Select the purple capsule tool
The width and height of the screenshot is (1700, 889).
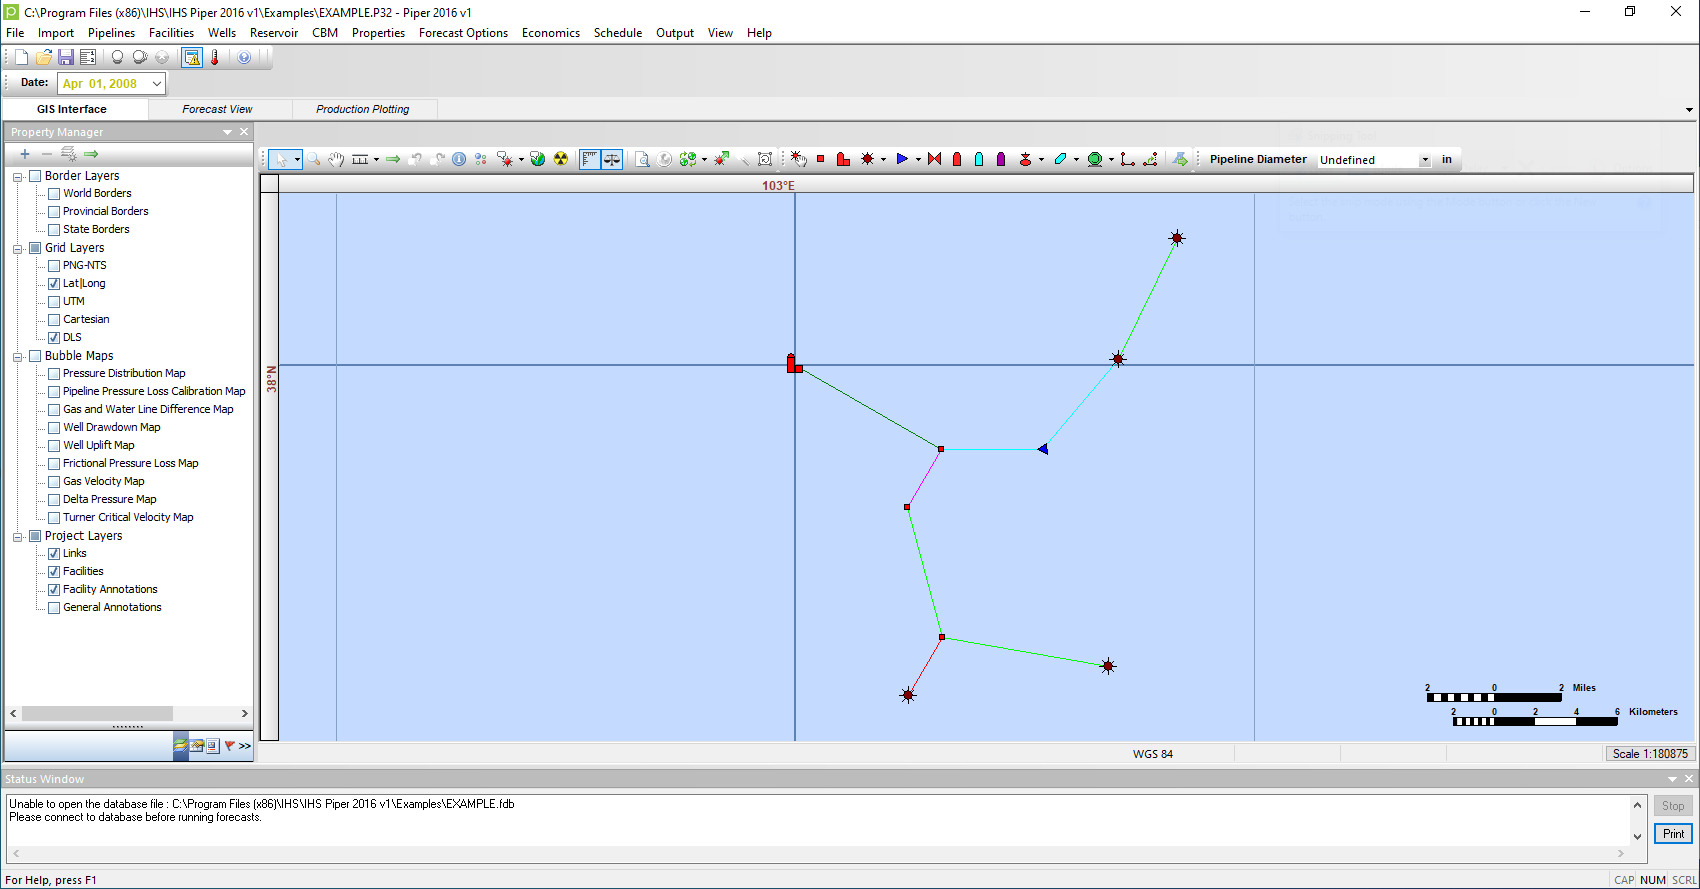tap(1001, 159)
